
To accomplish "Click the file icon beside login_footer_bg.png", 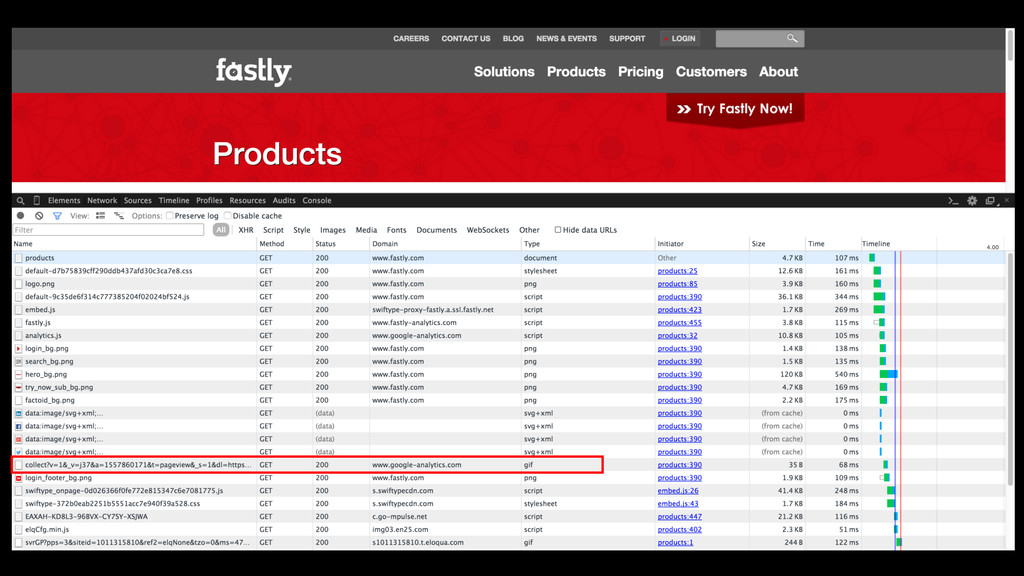I will pos(19,478).
